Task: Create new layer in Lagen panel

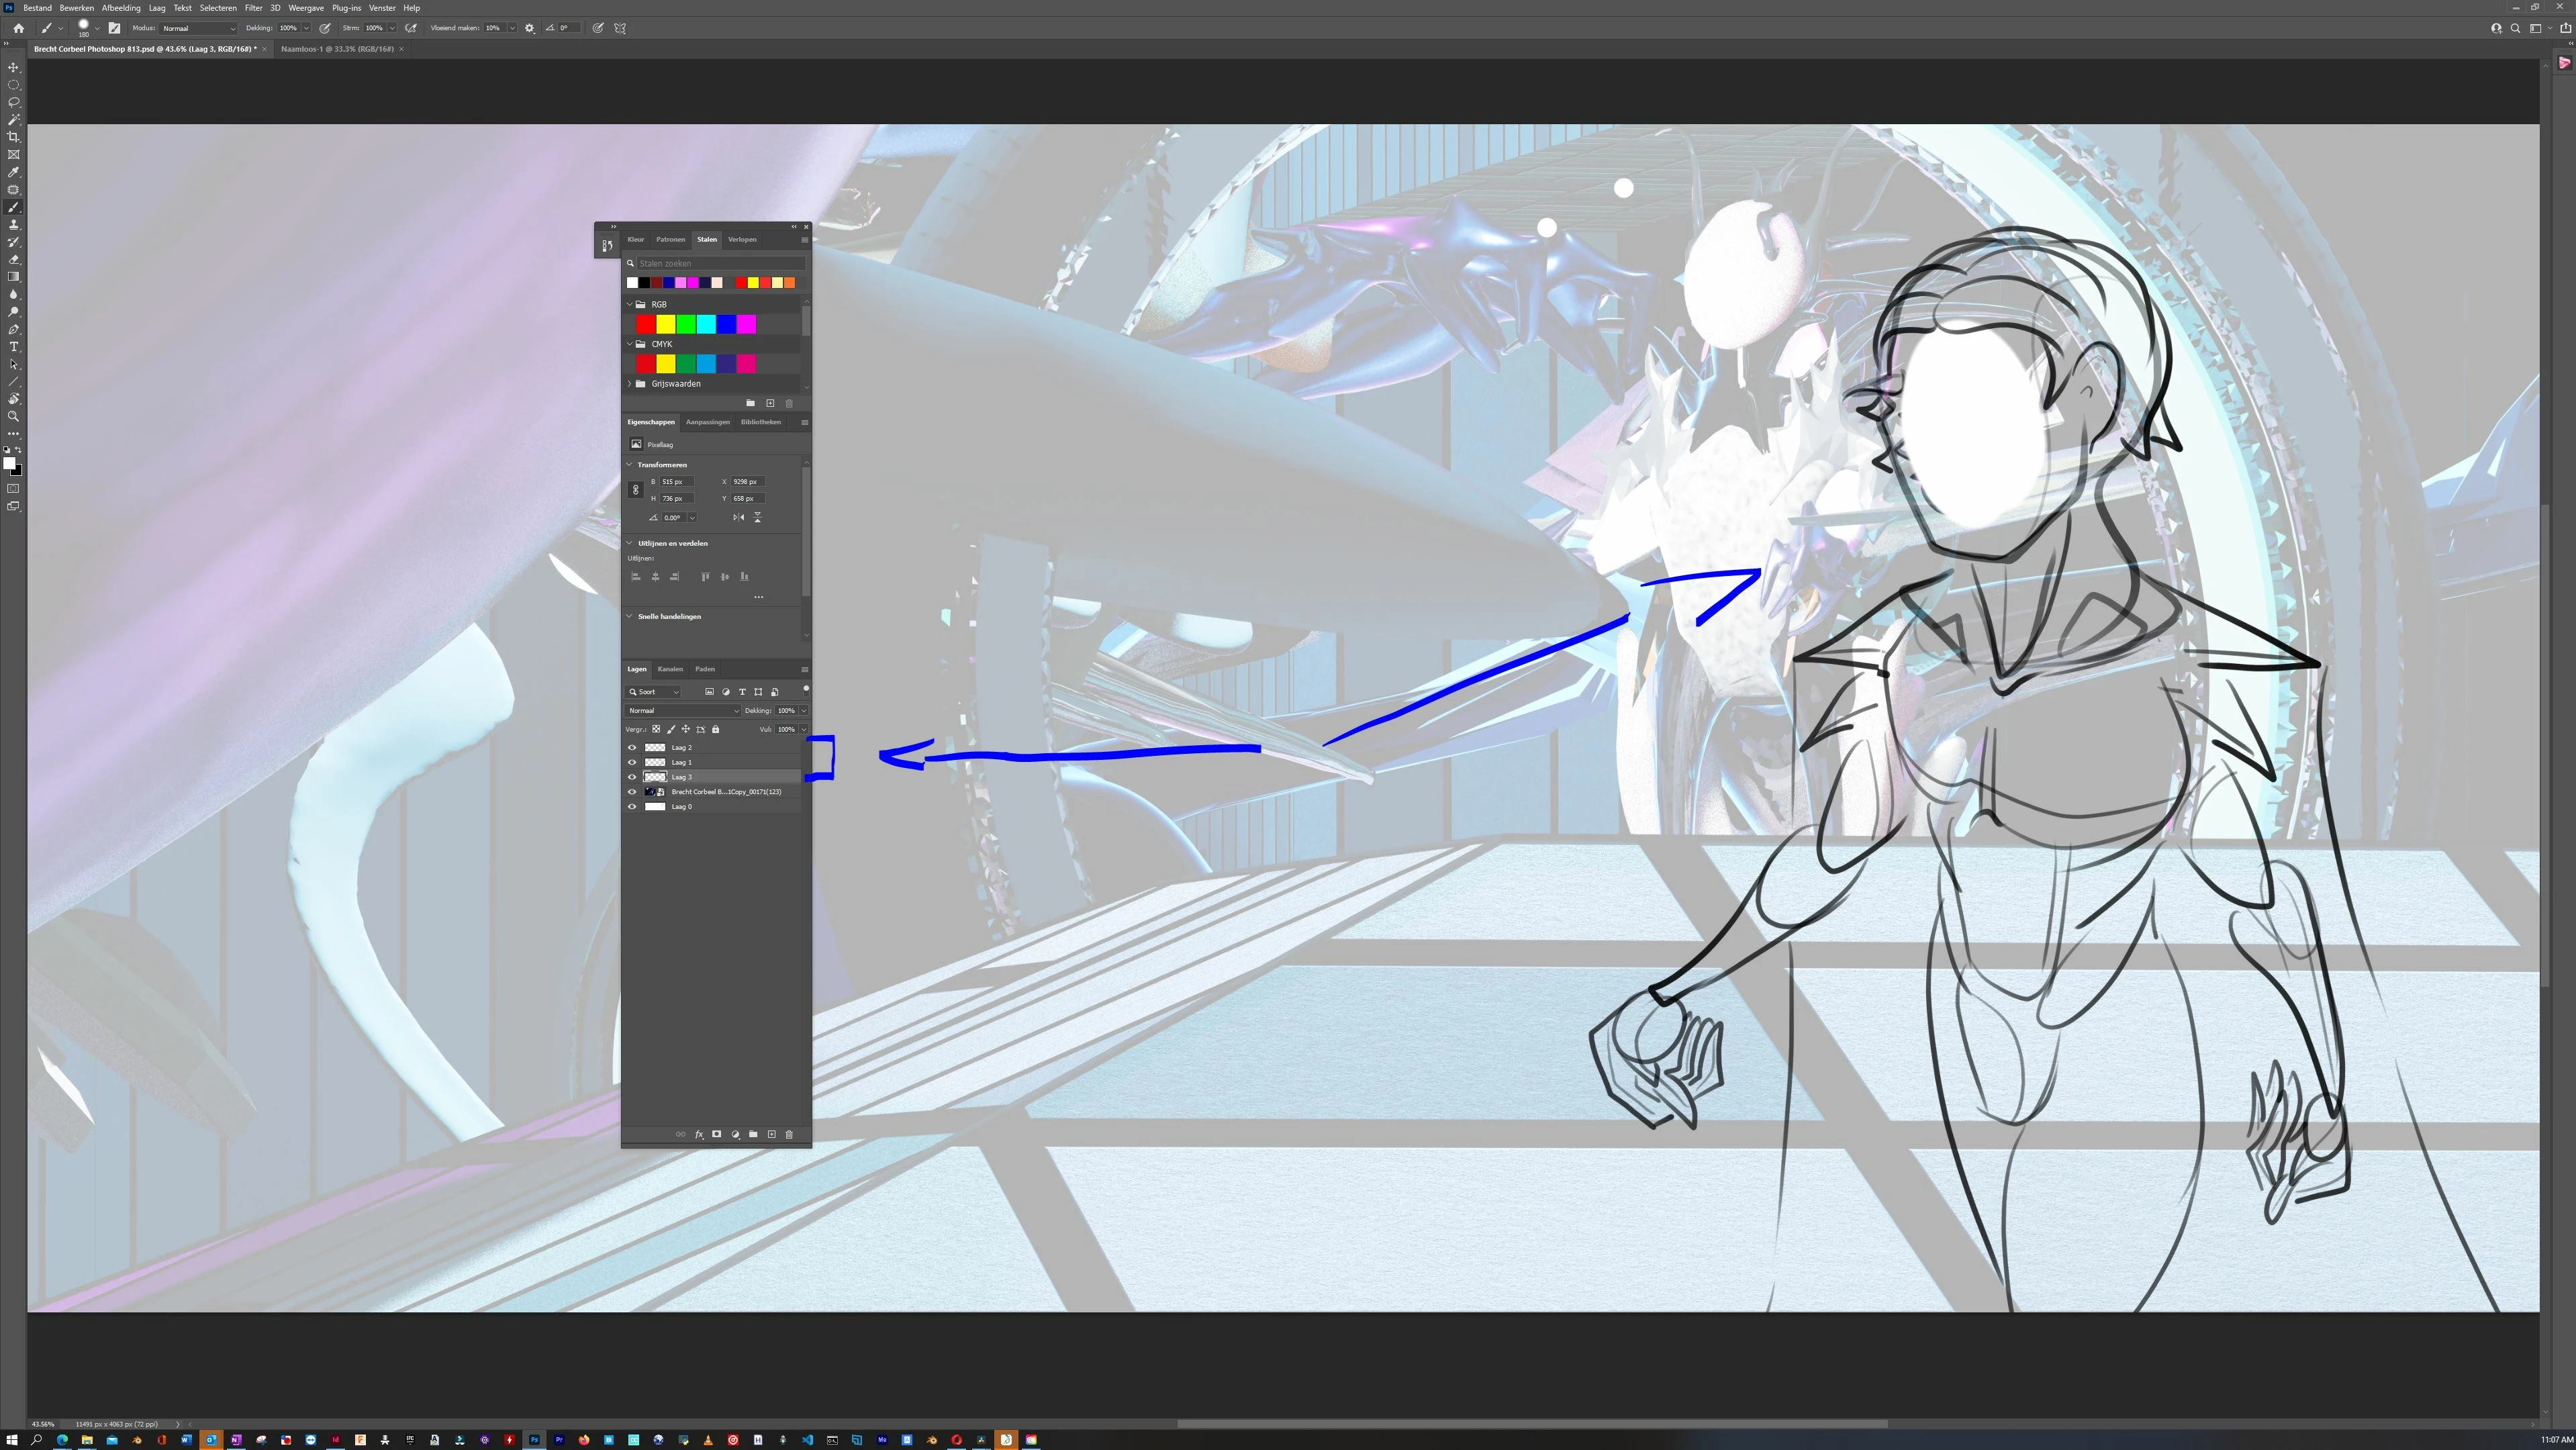Action: [771, 1134]
